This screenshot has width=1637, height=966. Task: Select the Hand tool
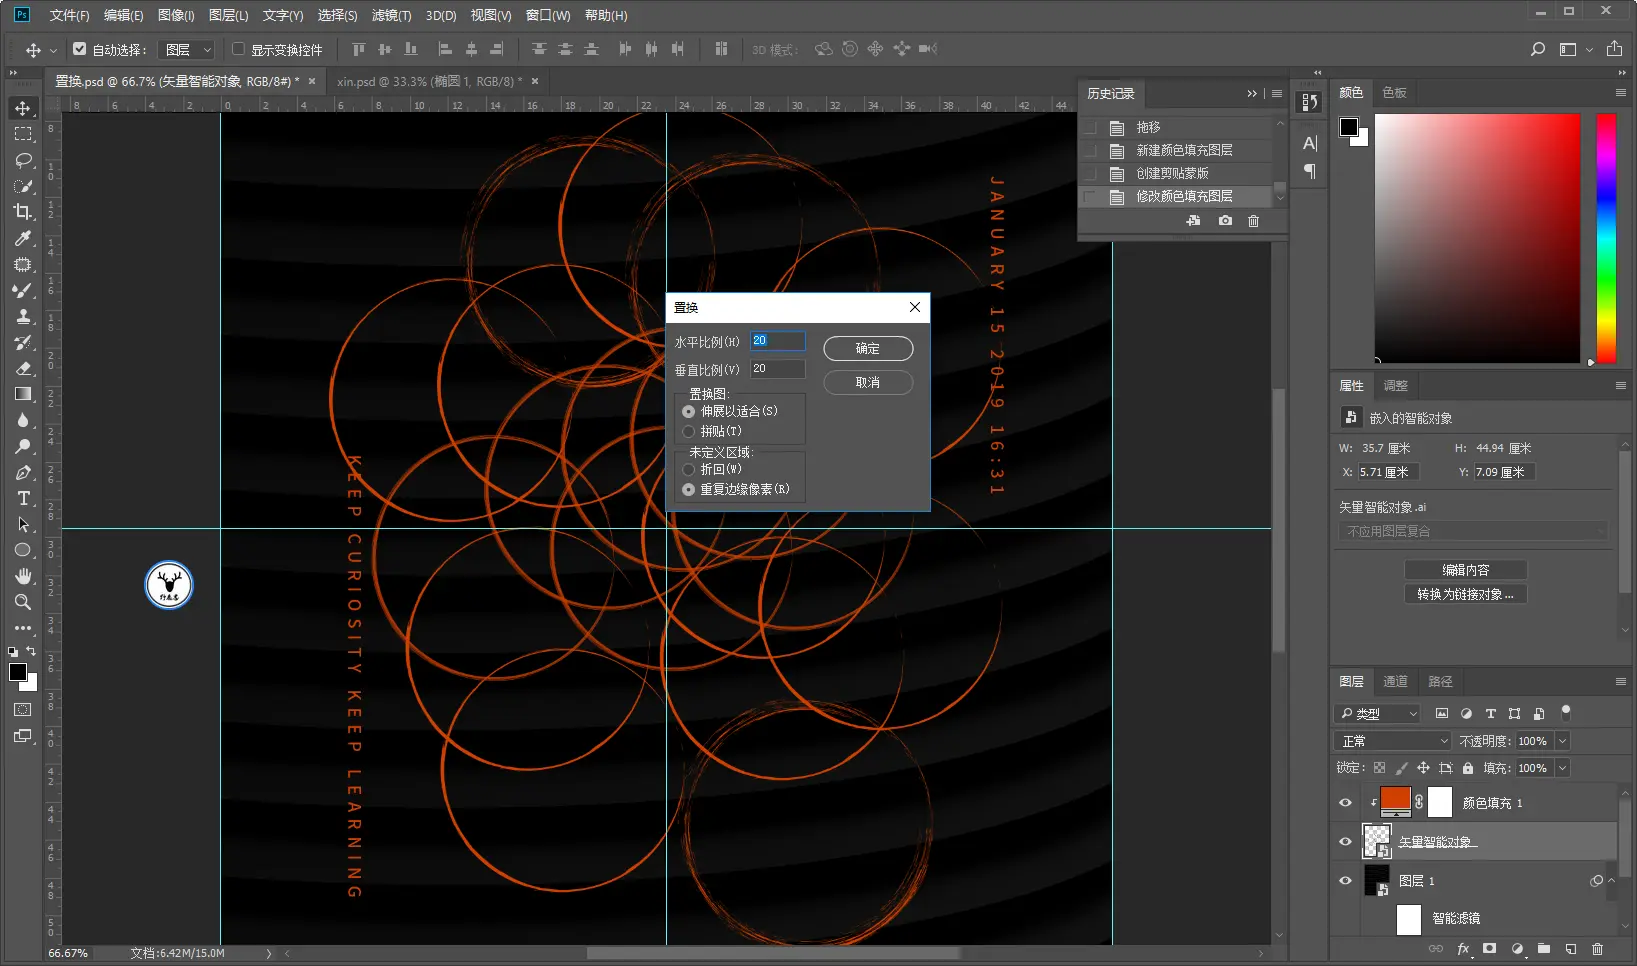tap(23, 576)
